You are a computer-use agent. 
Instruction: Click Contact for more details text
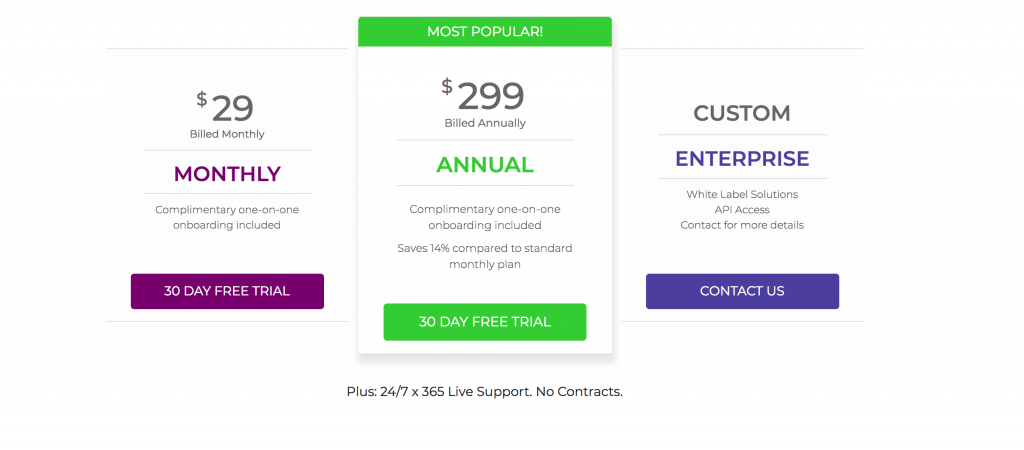pyautogui.click(x=742, y=225)
